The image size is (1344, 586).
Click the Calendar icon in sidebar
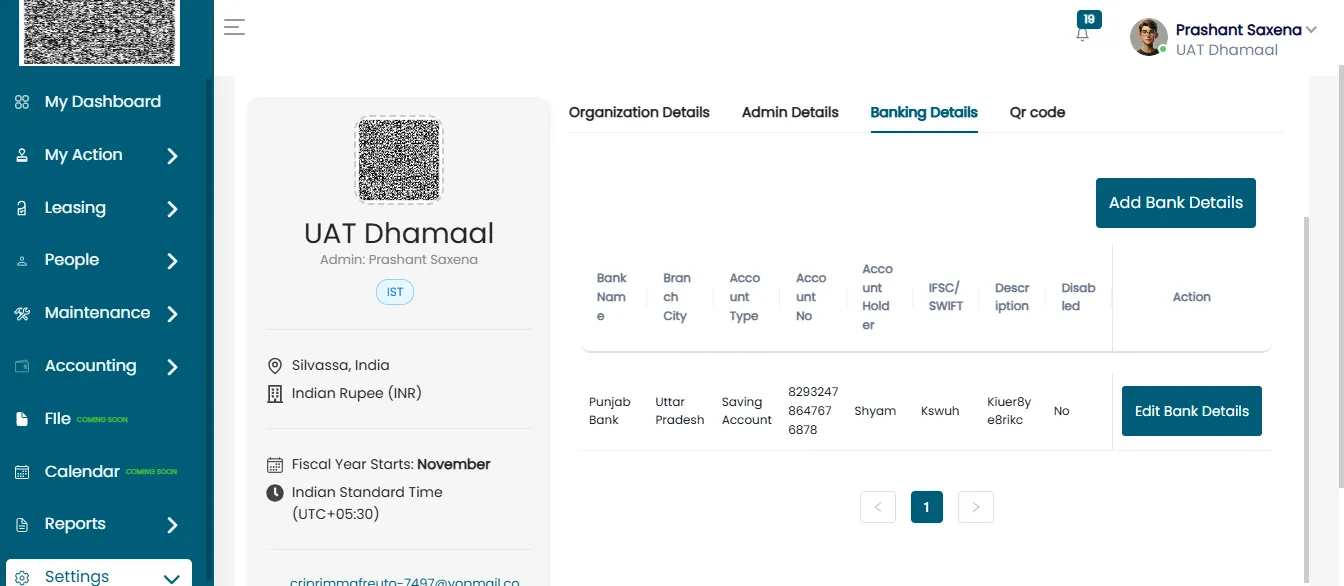point(22,472)
